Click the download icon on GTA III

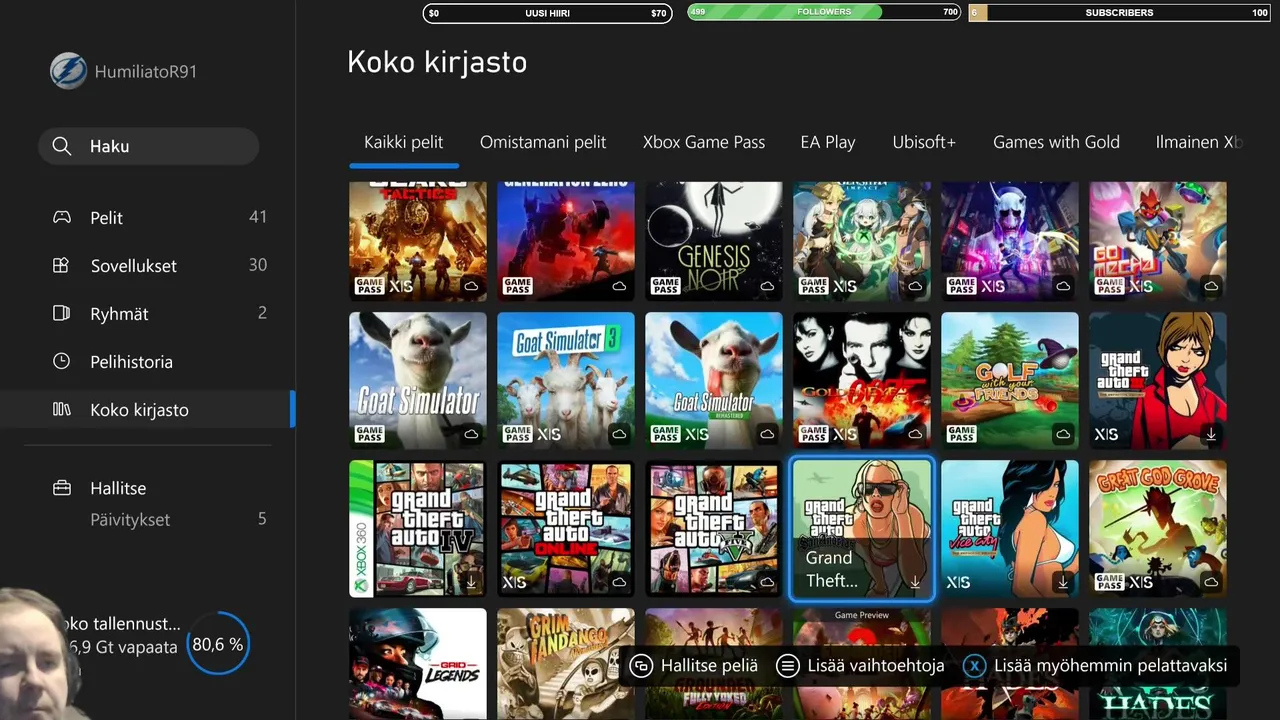(1211, 434)
